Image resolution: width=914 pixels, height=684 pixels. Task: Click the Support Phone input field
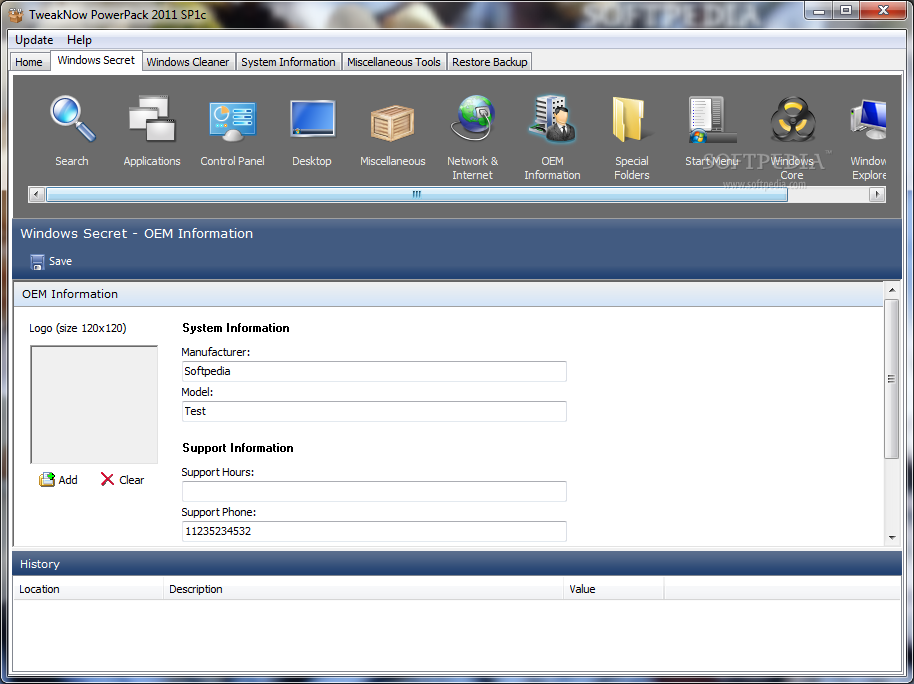374,531
